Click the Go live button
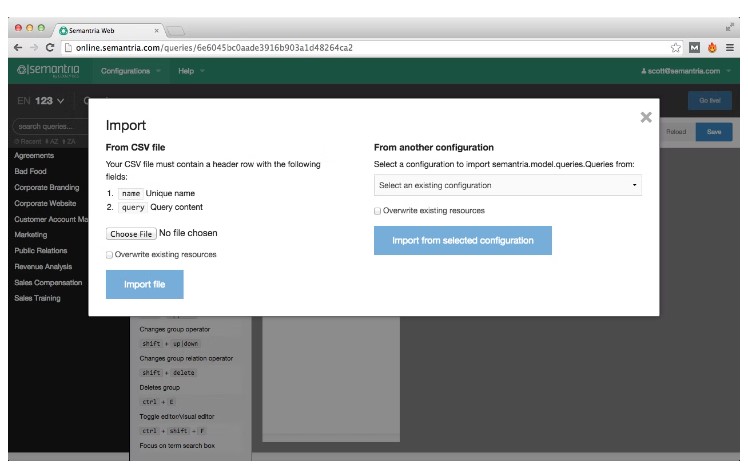The width and height of the screenshot is (748, 472). [x=709, y=101]
